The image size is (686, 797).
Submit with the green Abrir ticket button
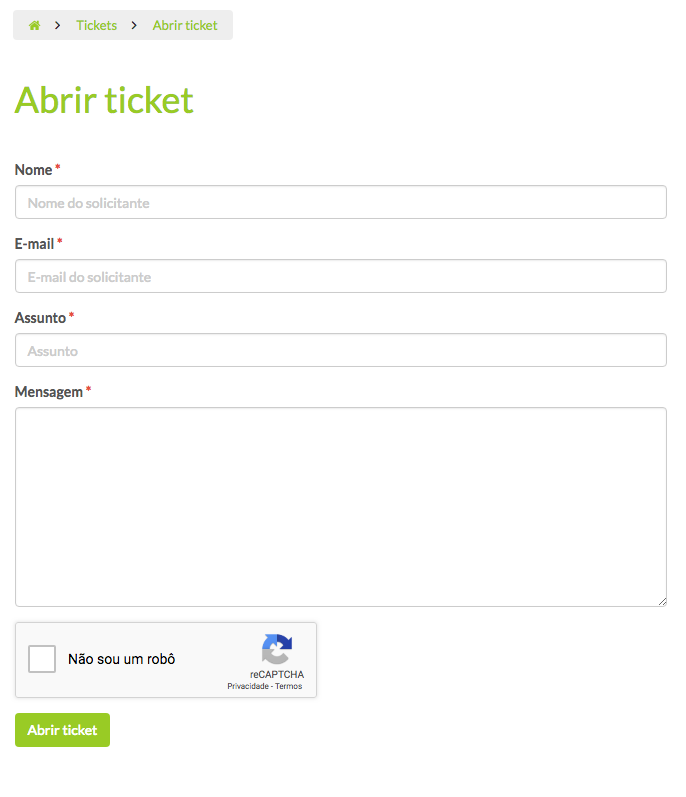coord(63,730)
